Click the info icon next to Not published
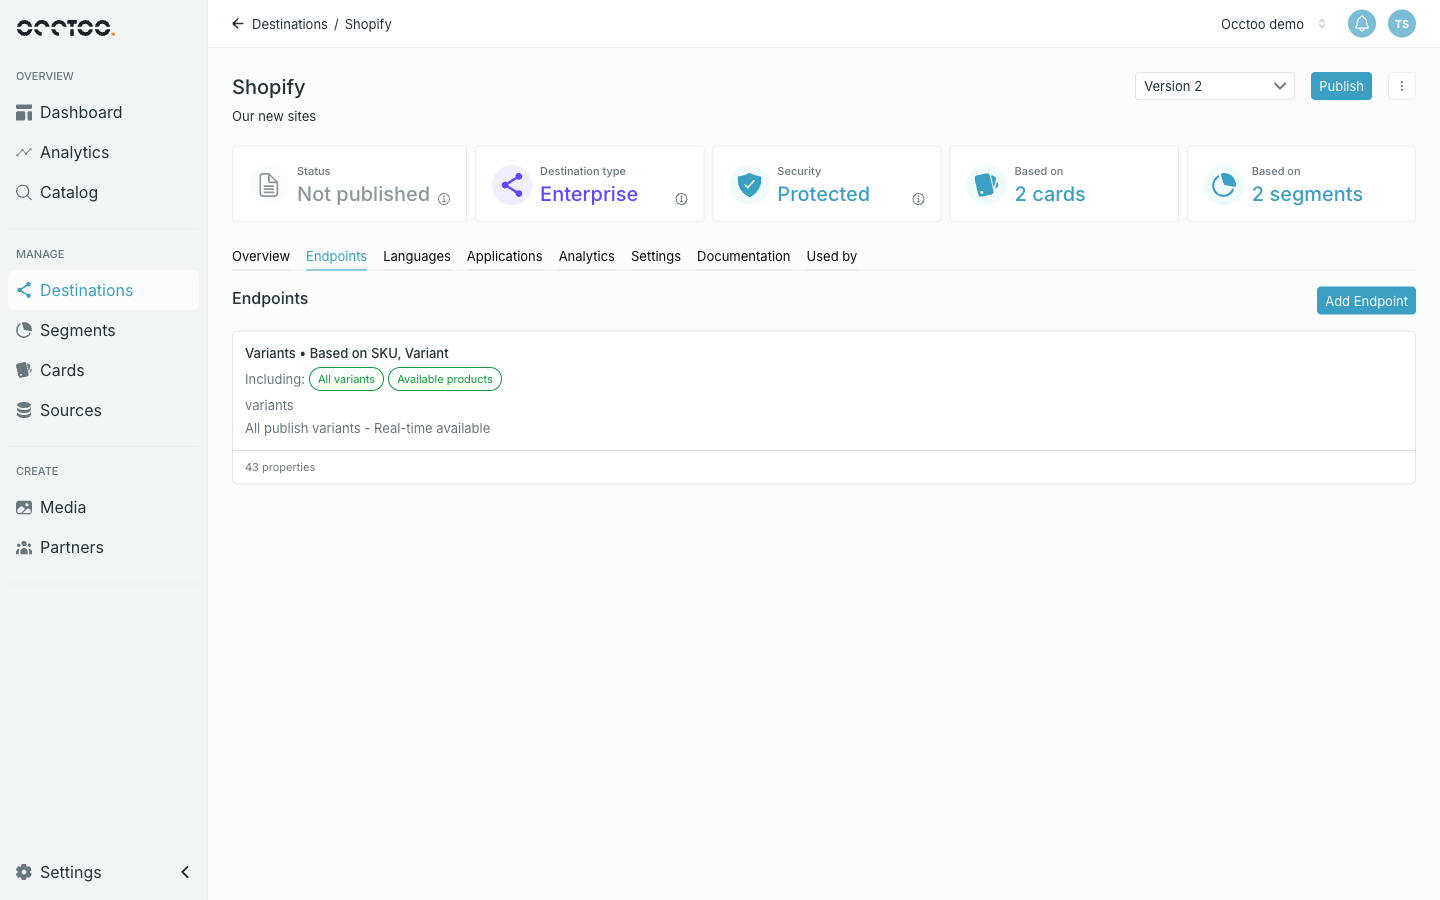 click(x=444, y=199)
